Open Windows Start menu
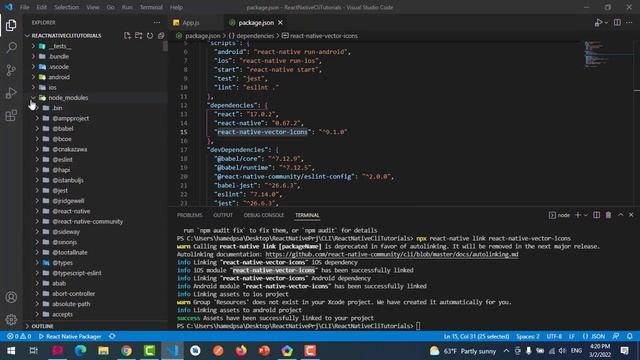 pyautogui.click(x=11, y=351)
